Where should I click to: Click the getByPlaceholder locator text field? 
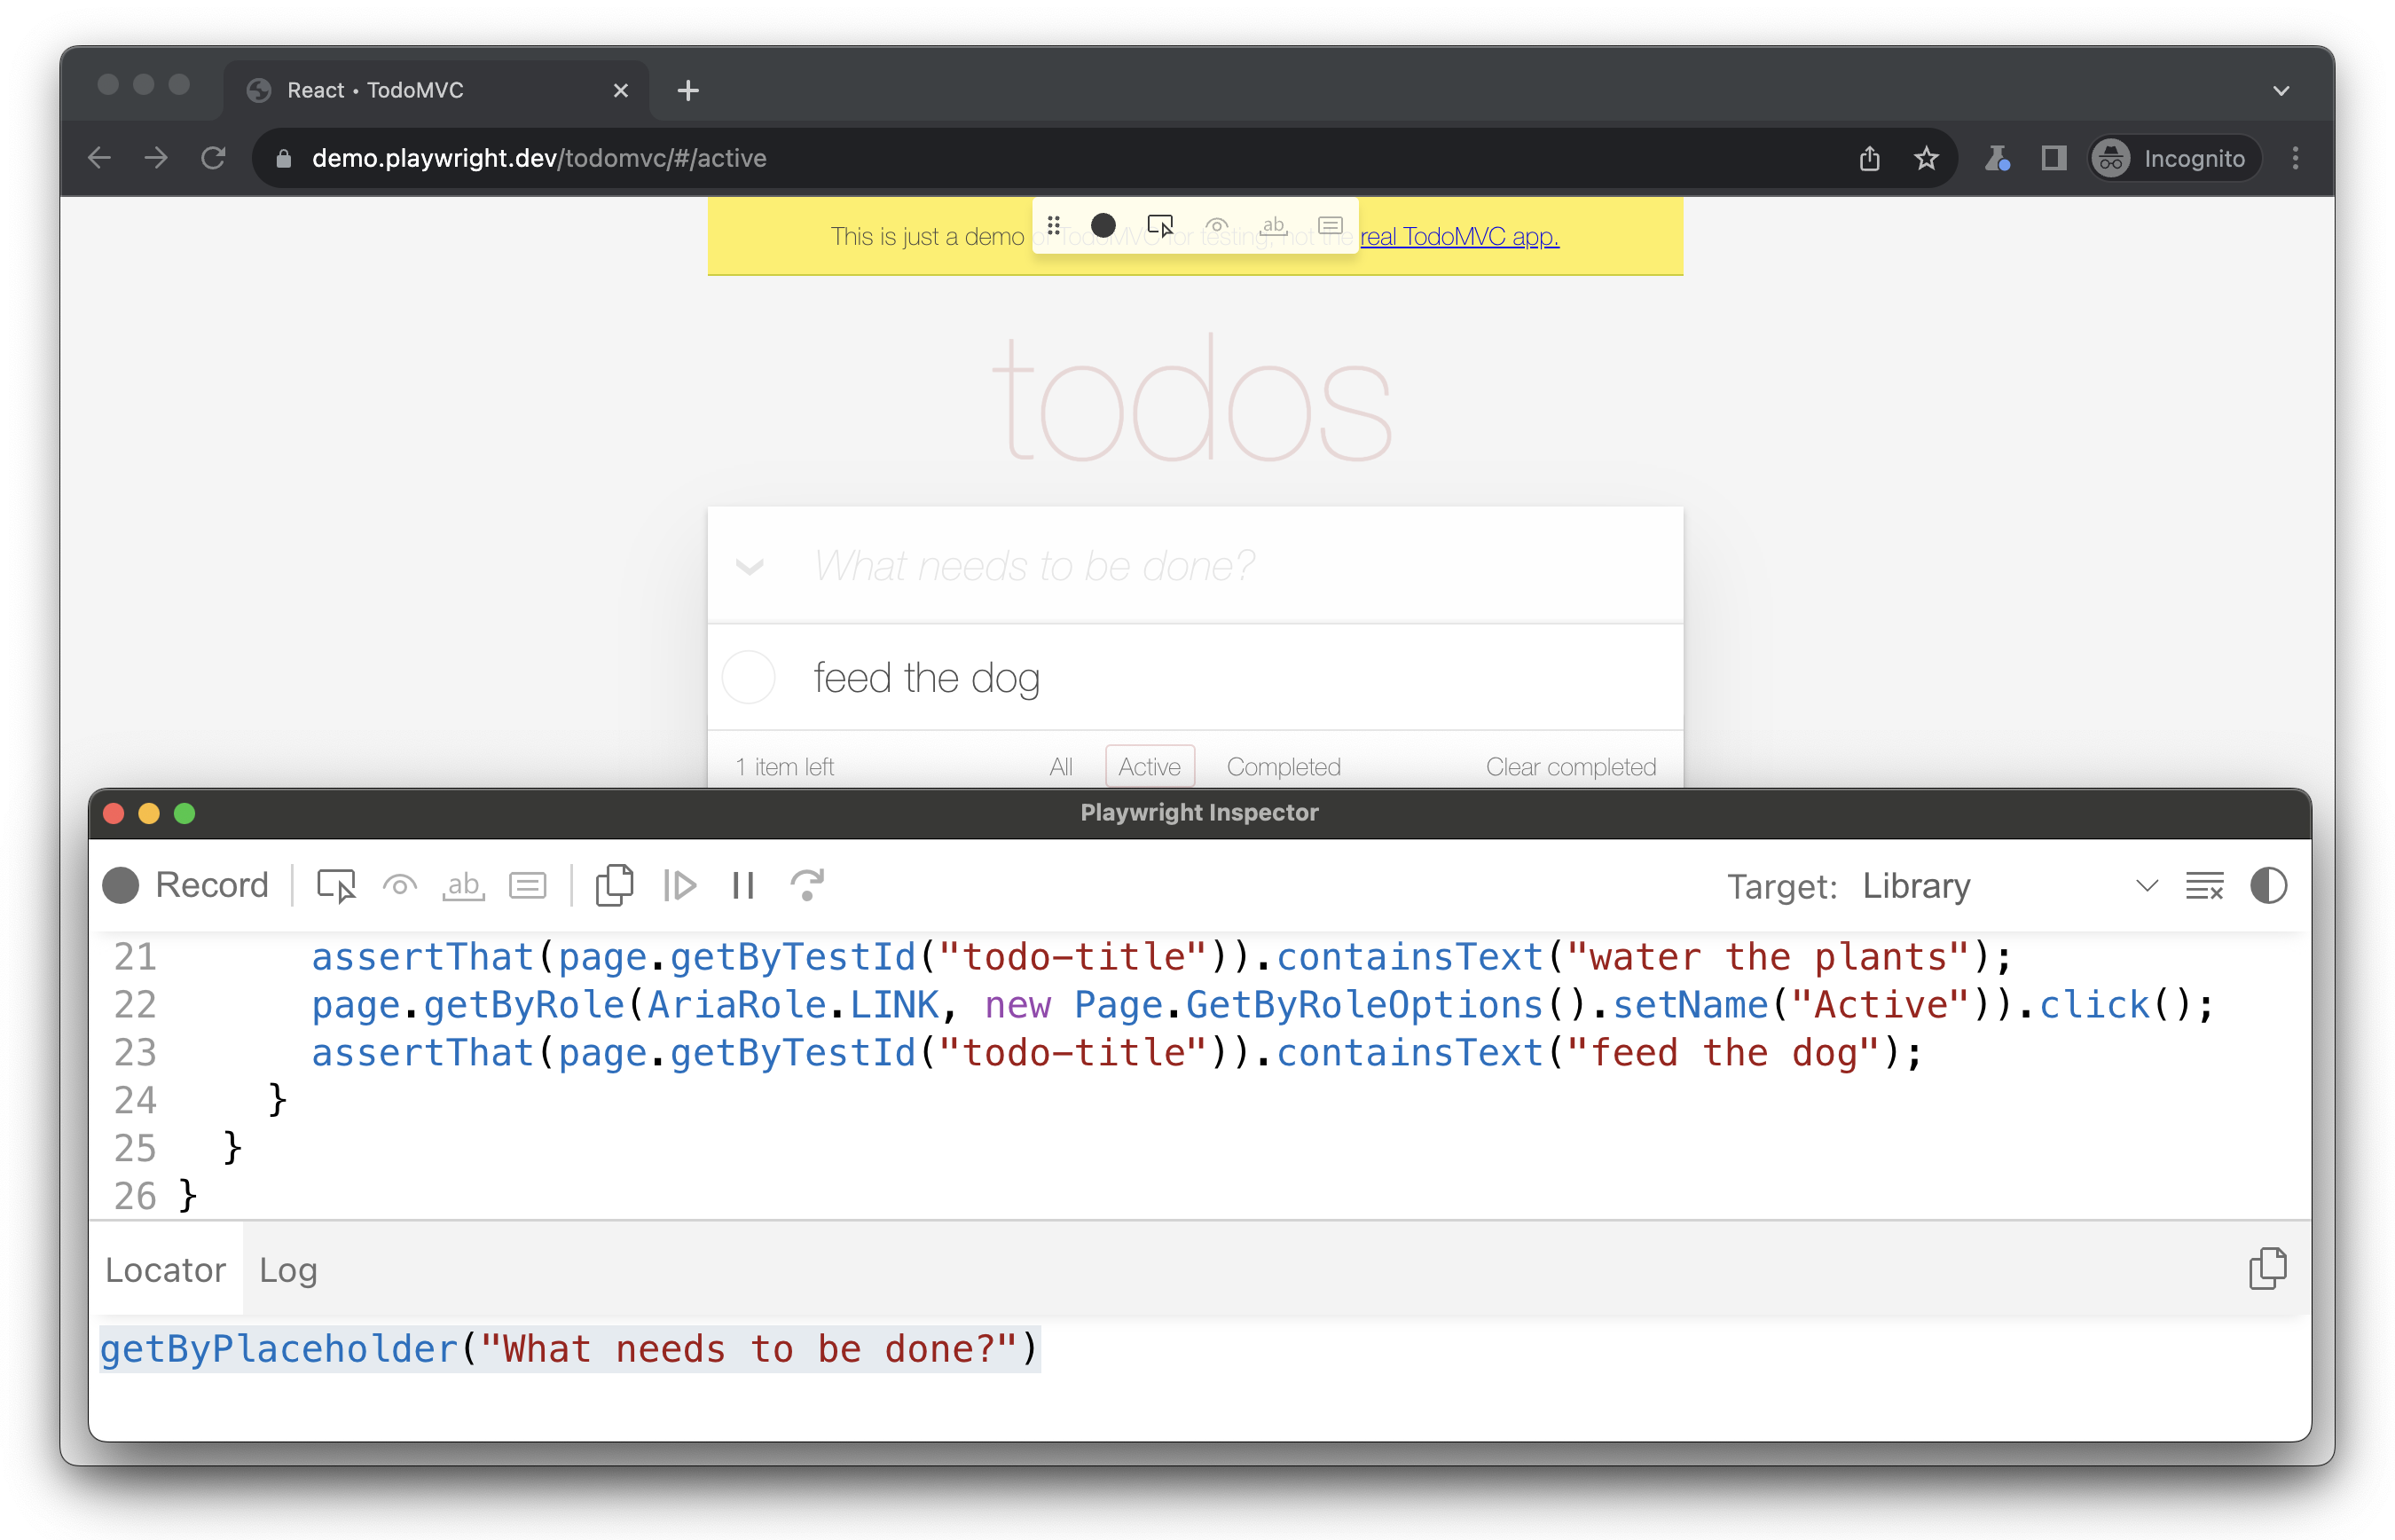[570, 1349]
